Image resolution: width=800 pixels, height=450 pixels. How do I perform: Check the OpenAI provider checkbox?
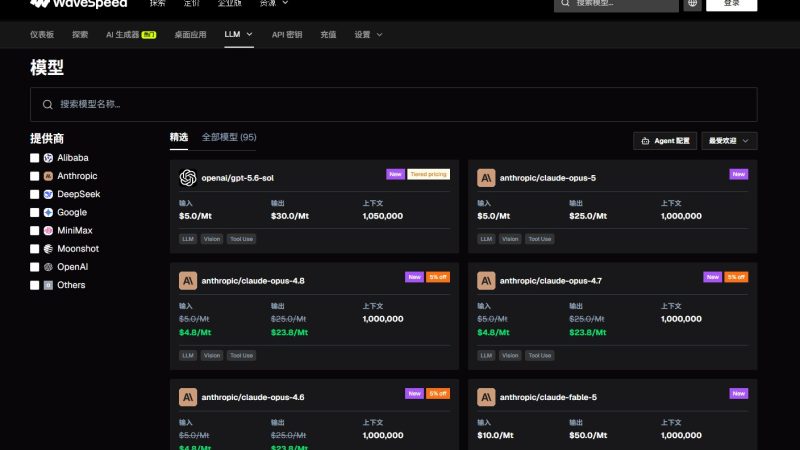click(34, 267)
